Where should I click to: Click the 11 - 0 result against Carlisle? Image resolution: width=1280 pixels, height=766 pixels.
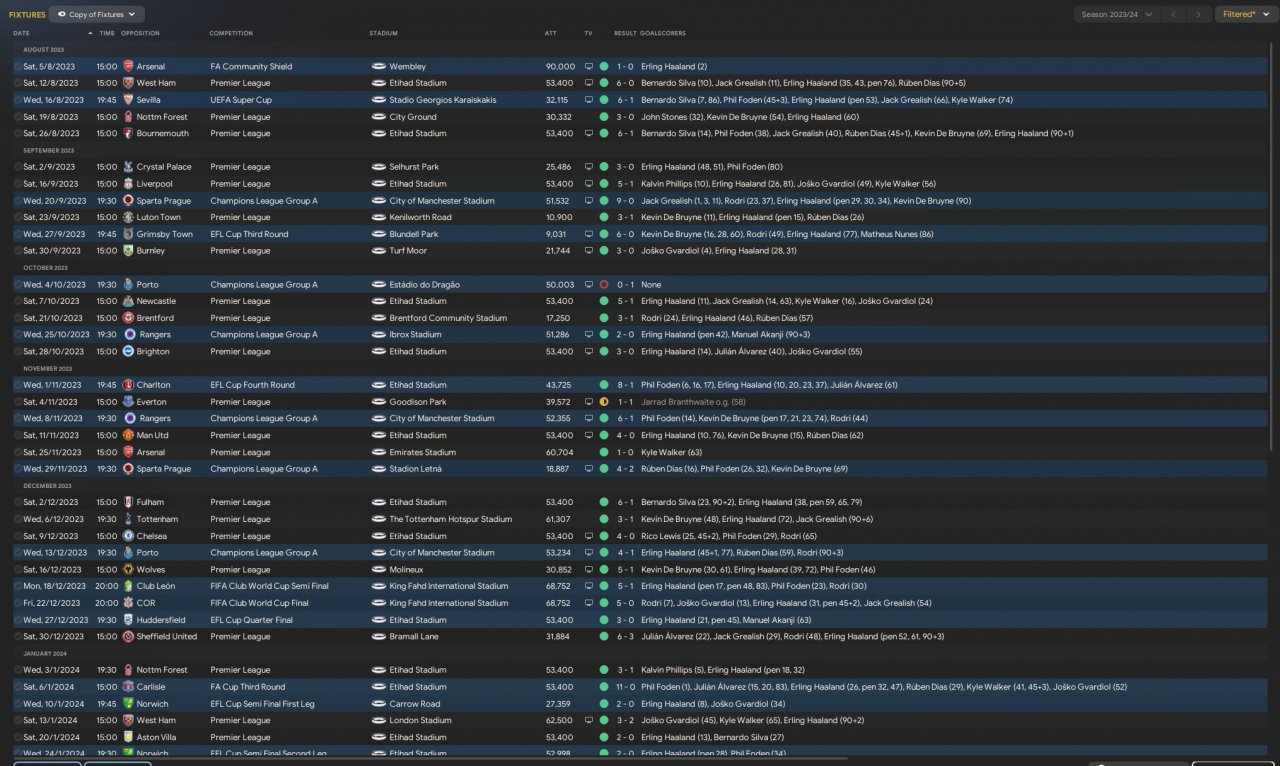pos(625,687)
